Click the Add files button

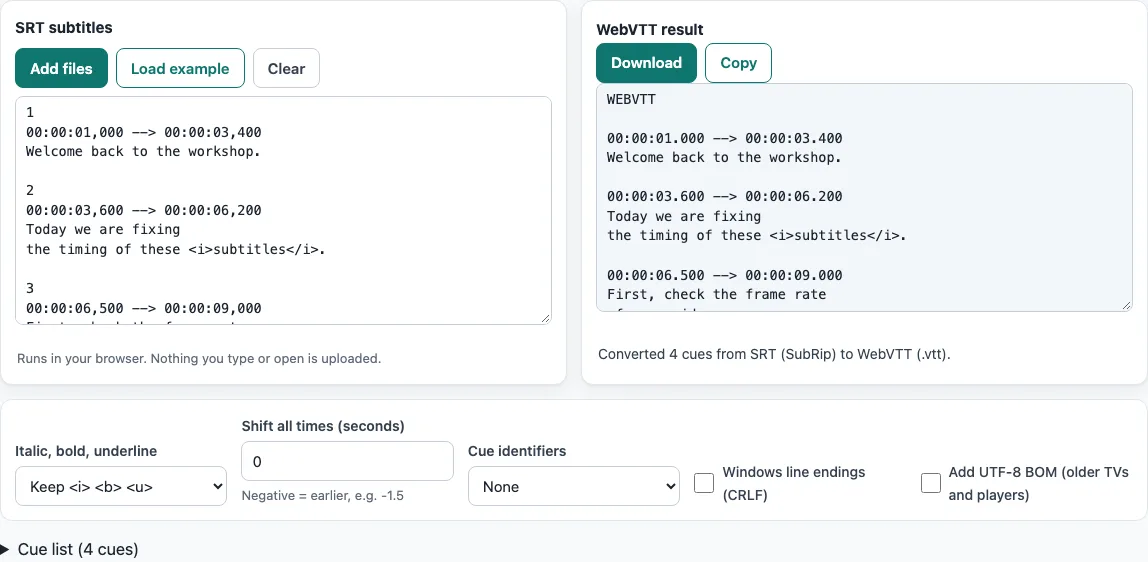click(x=62, y=68)
